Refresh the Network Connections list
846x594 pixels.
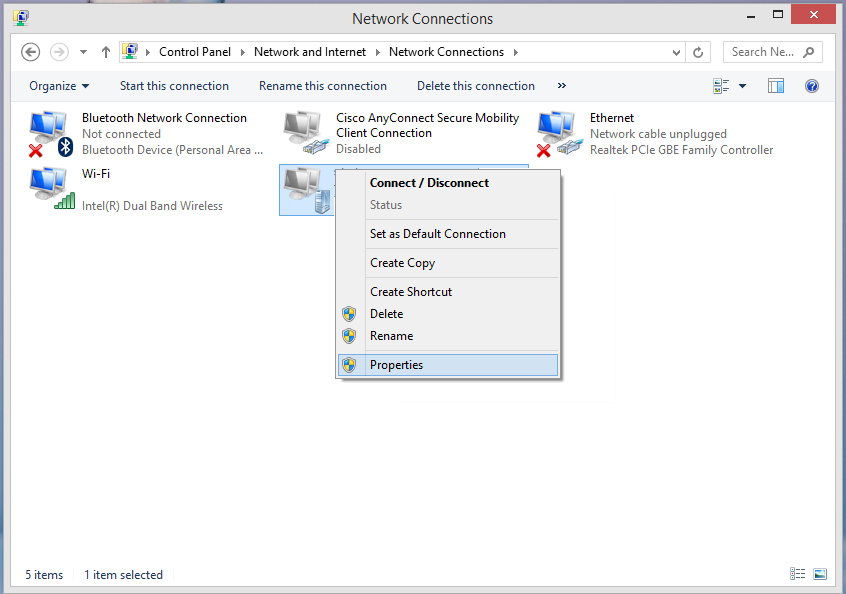[x=699, y=52]
